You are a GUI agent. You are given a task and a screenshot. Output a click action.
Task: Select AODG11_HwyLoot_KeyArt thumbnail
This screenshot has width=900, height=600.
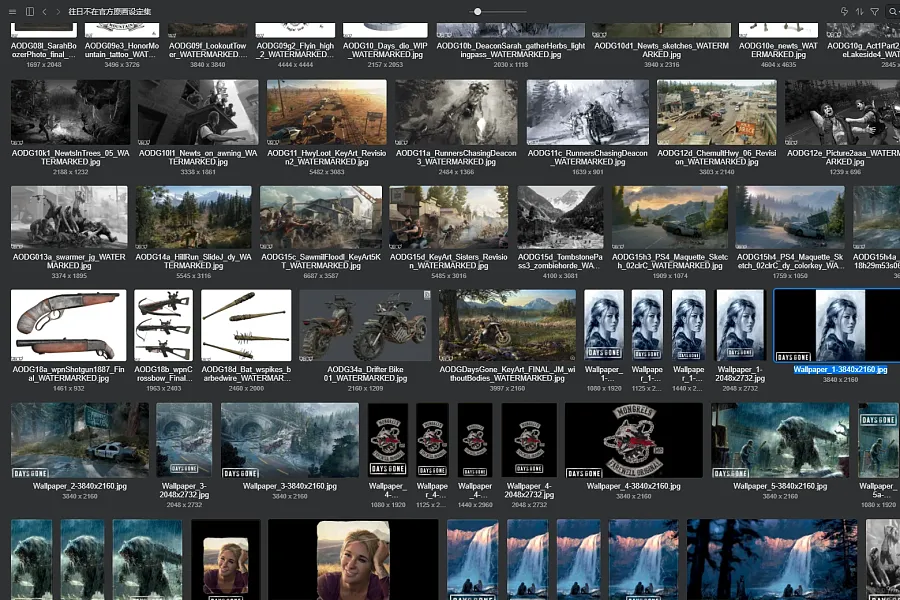tap(327, 113)
